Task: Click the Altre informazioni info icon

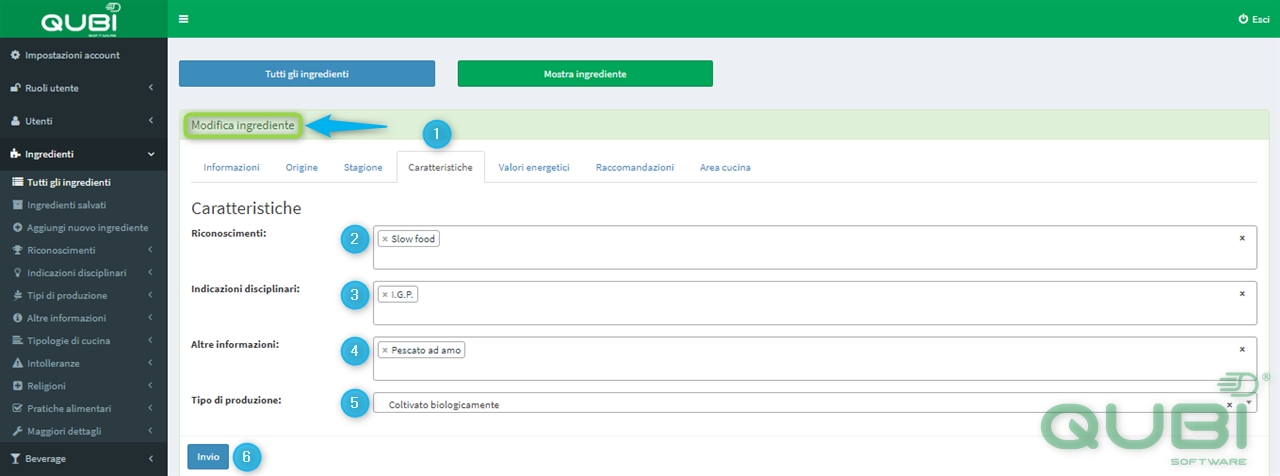Action: (x=17, y=318)
